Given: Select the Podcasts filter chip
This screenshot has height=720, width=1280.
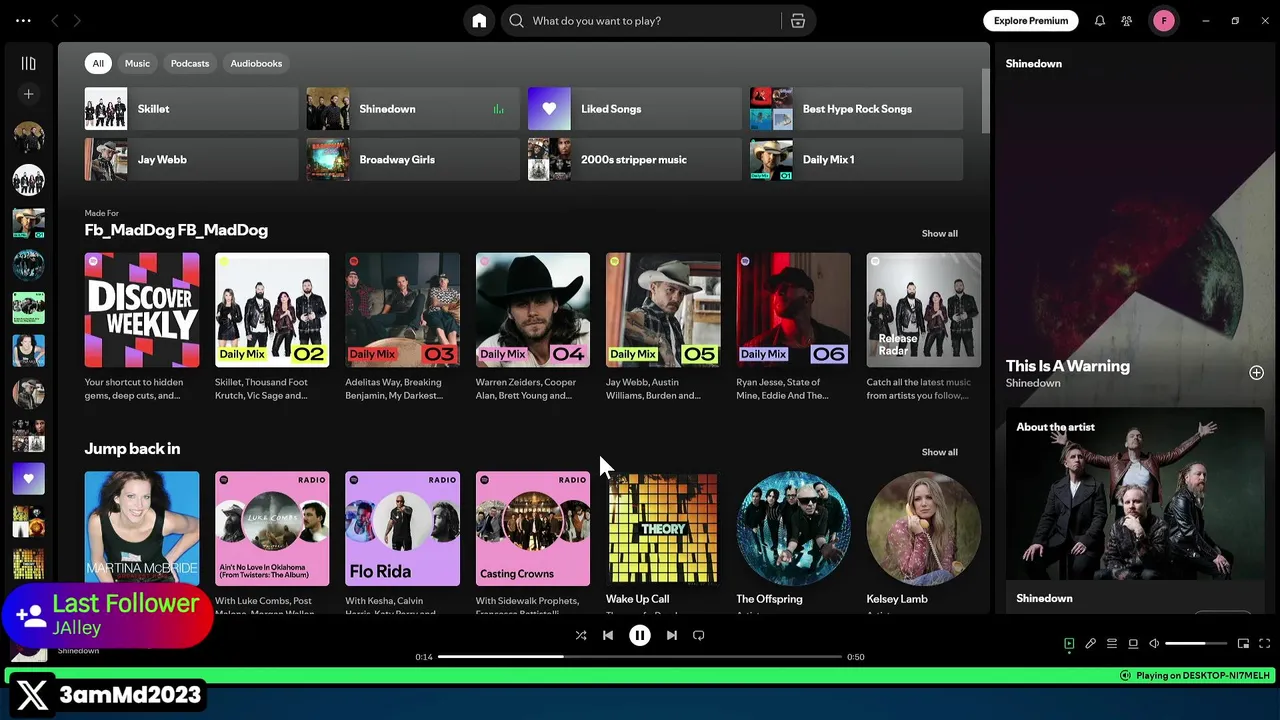Looking at the screenshot, I should tap(190, 64).
